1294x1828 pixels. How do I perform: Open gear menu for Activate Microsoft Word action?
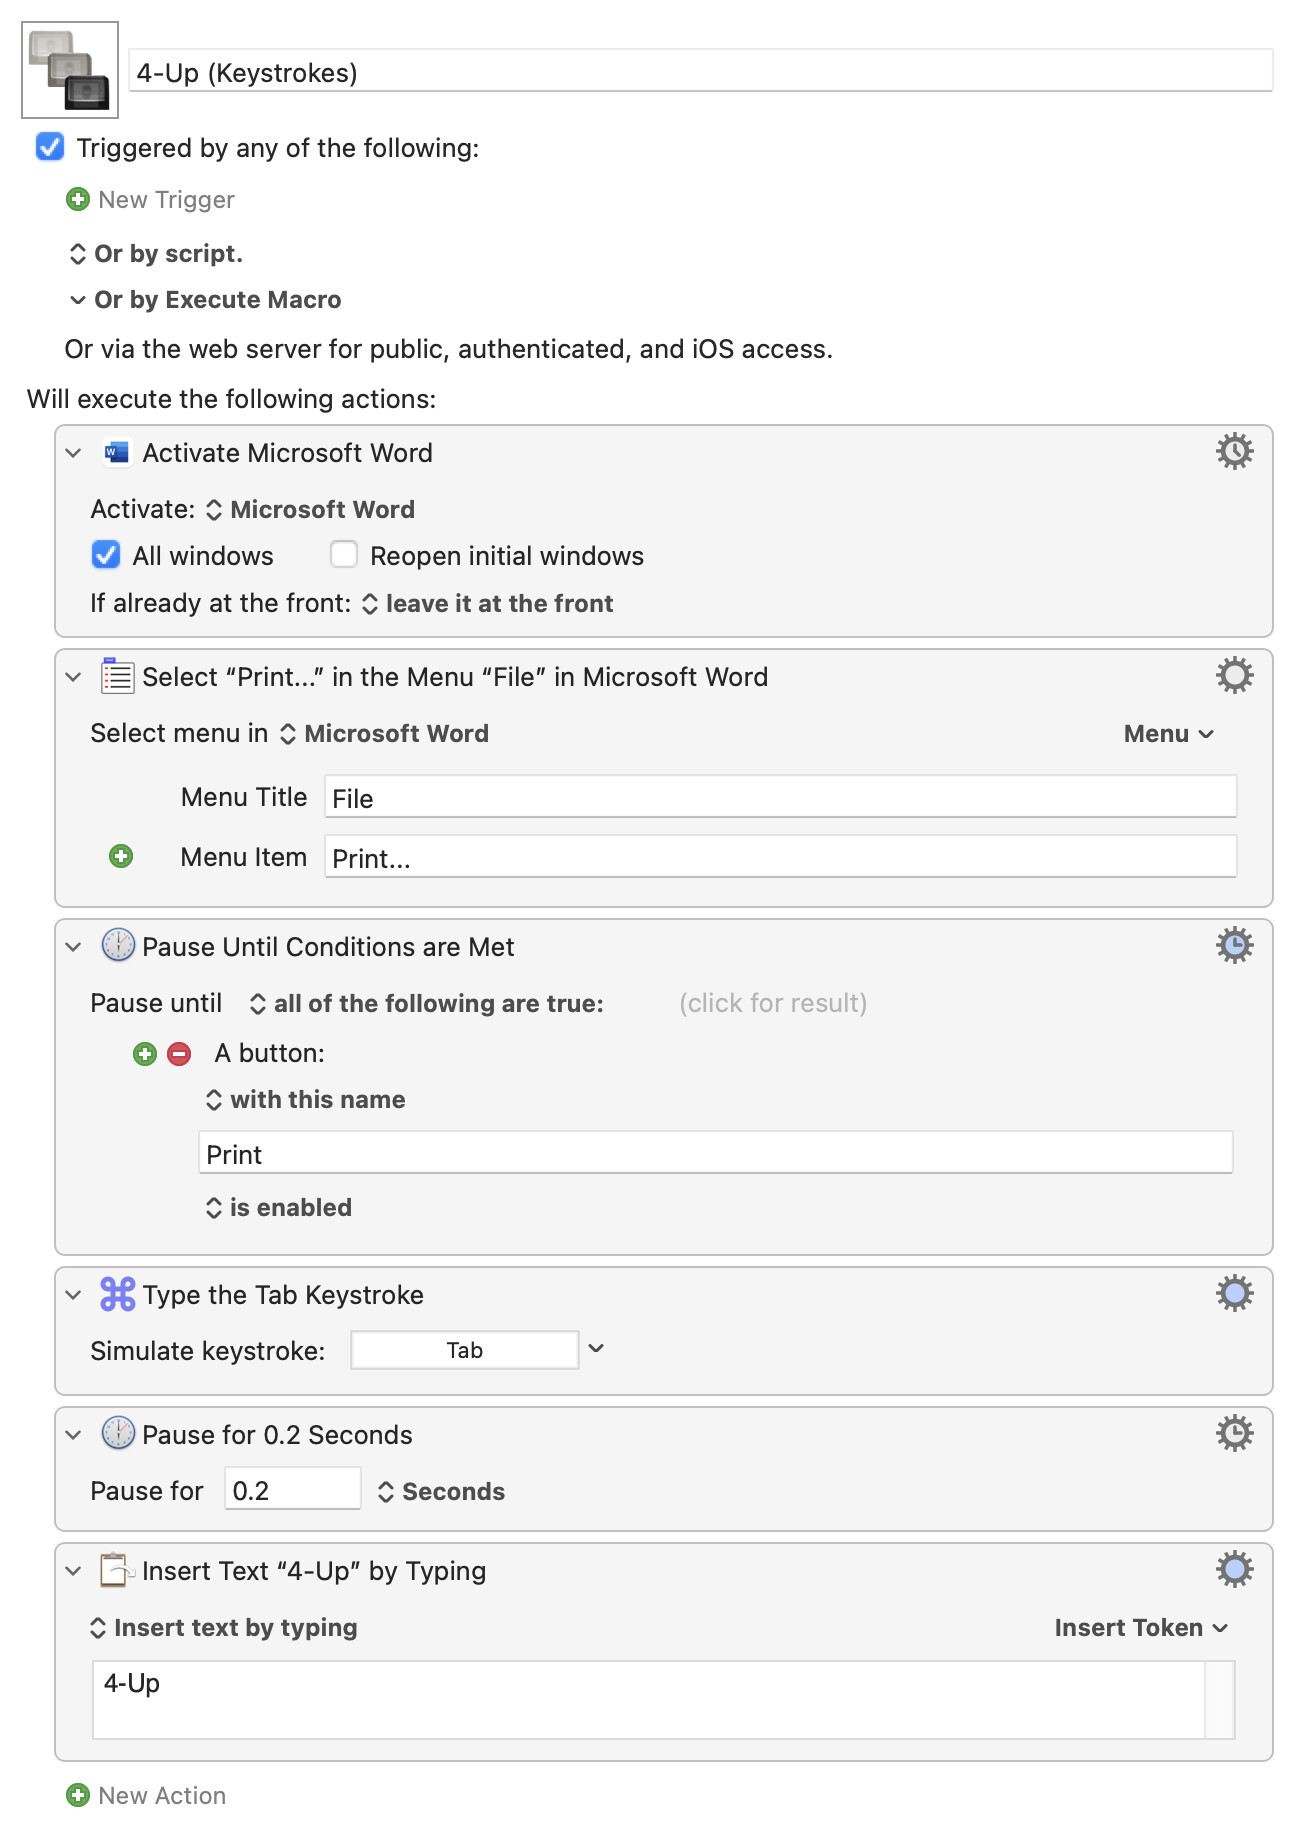tap(1234, 452)
